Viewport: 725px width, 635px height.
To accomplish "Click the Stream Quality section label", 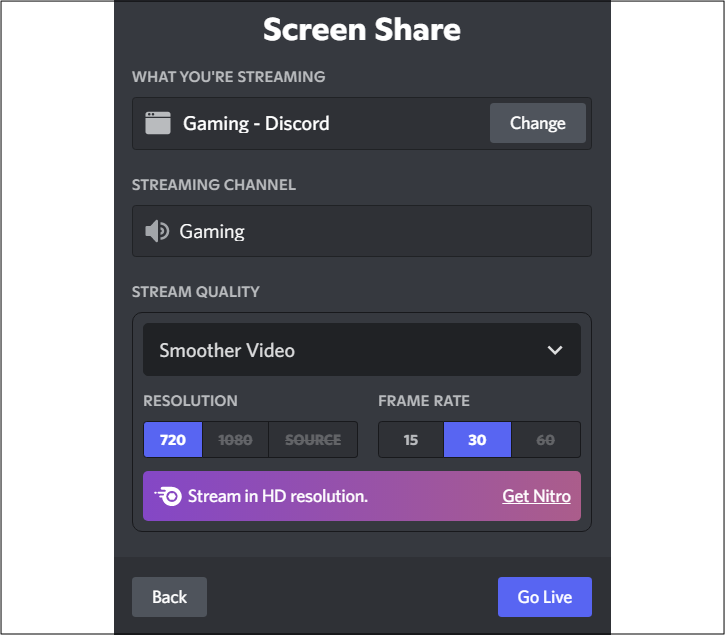I will (196, 292).
